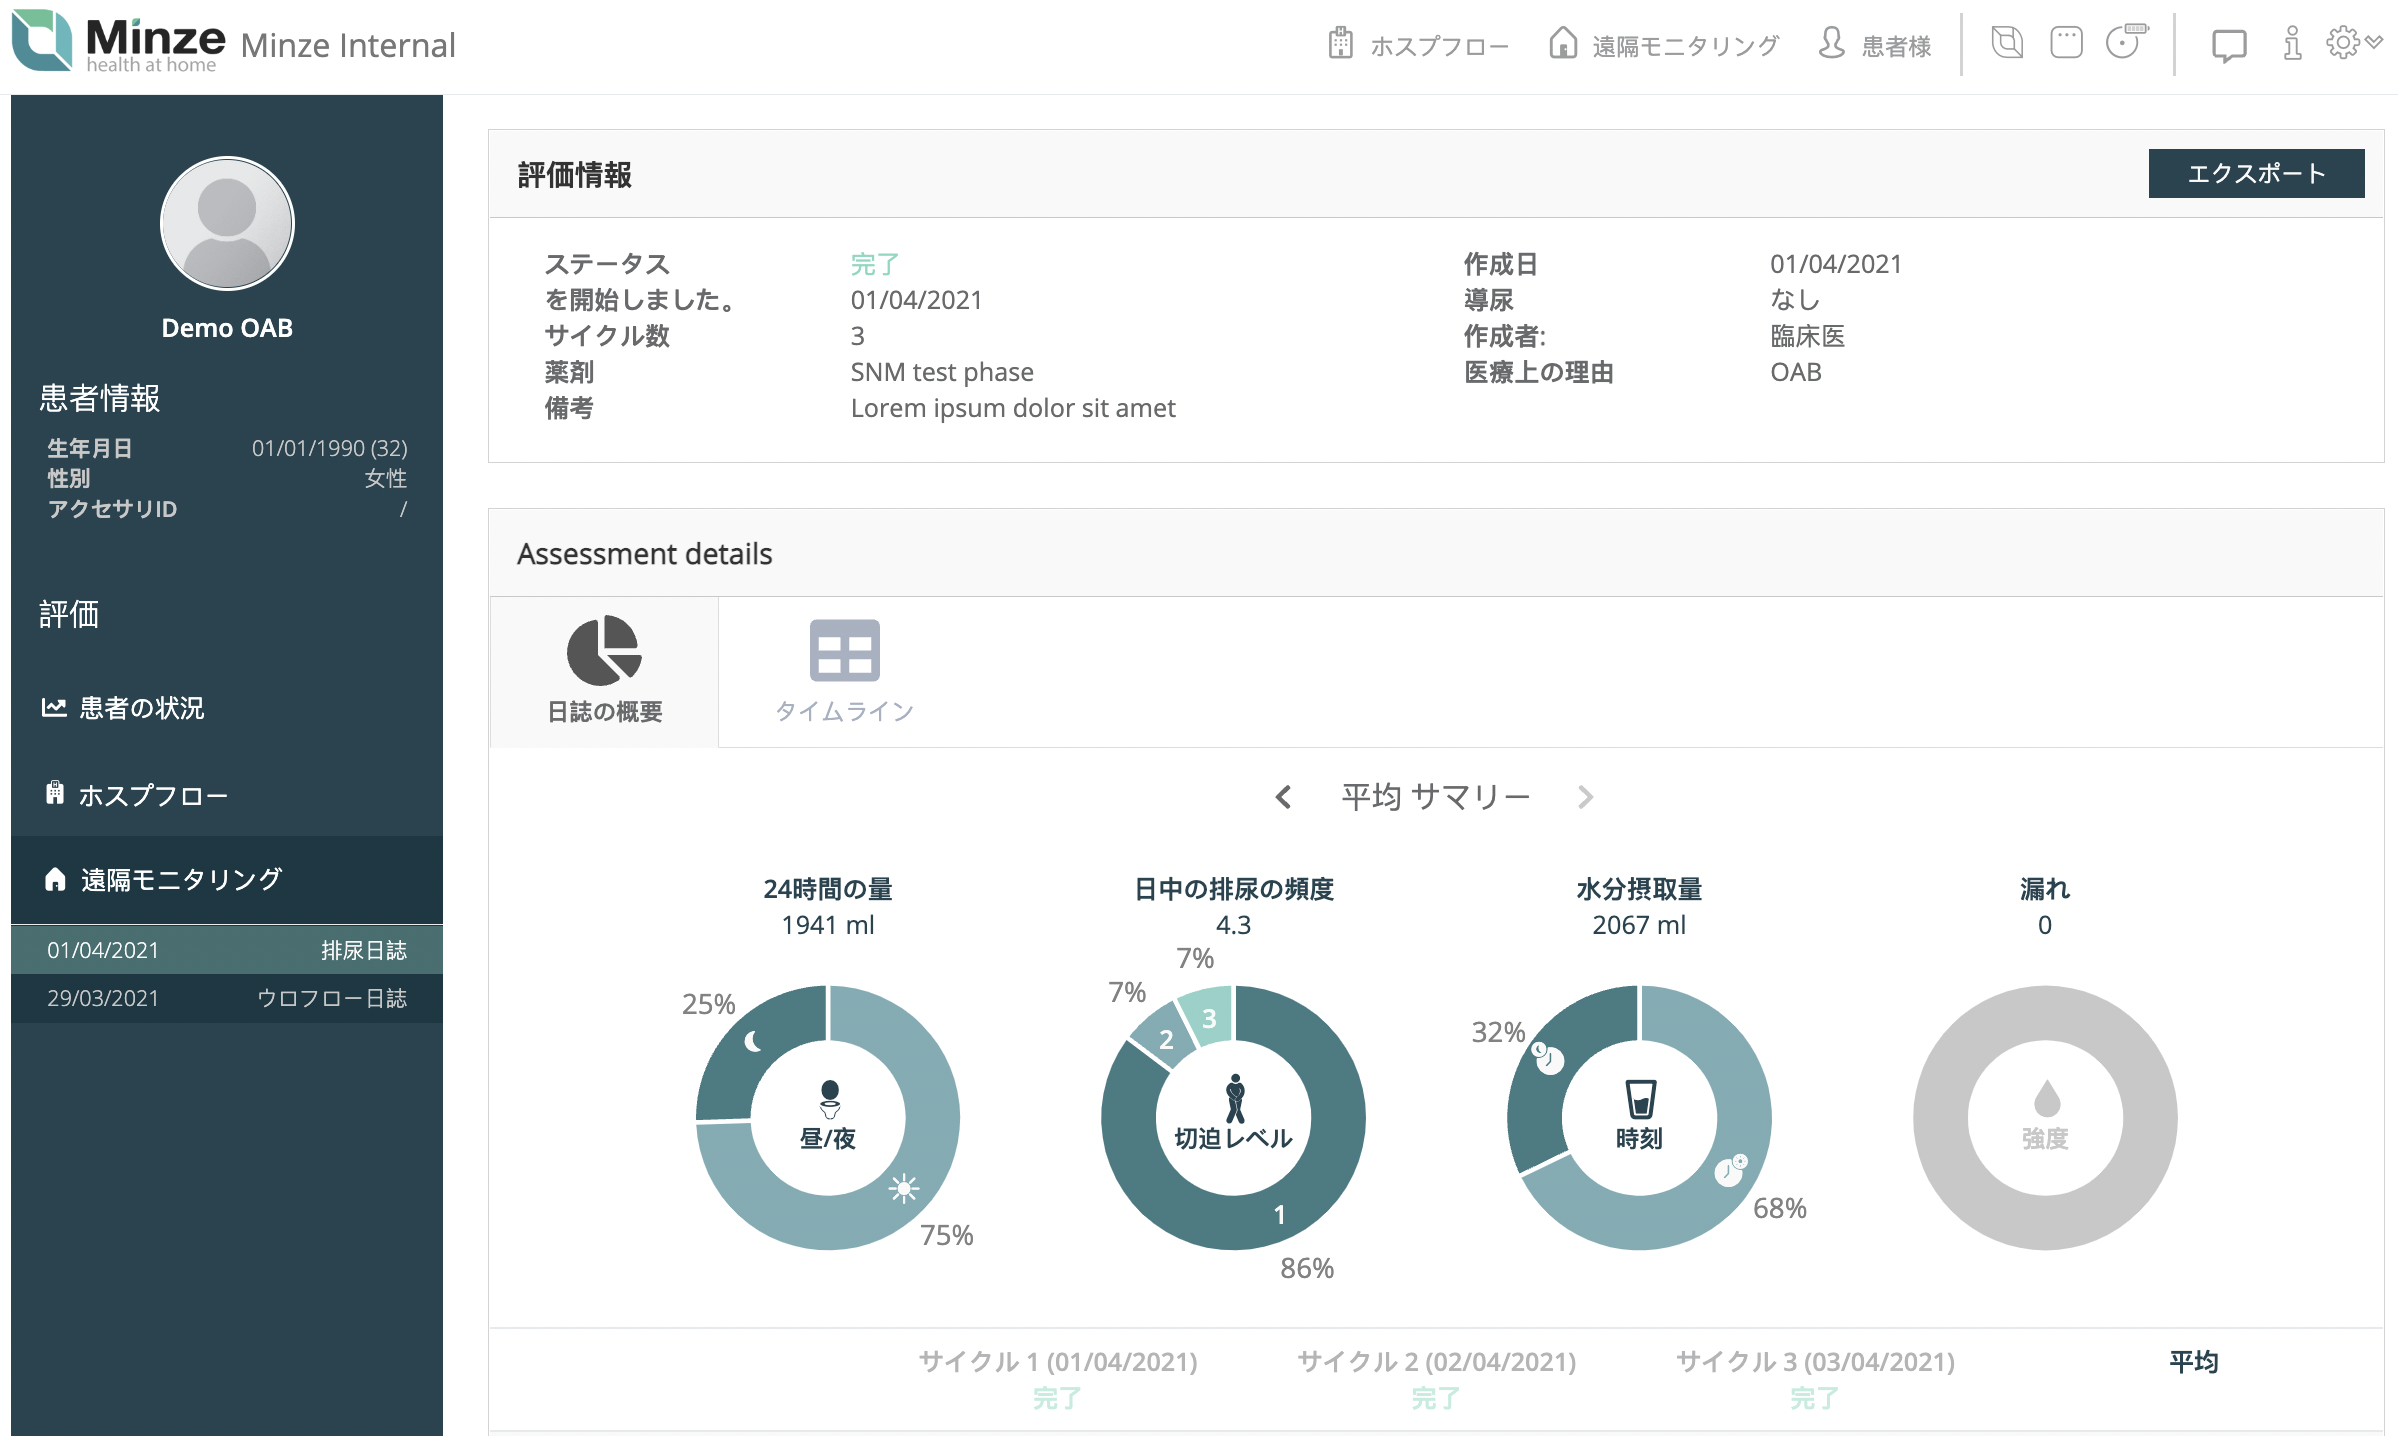
Task: Click the SNM test phase value
Action: (x=942, y=372)
